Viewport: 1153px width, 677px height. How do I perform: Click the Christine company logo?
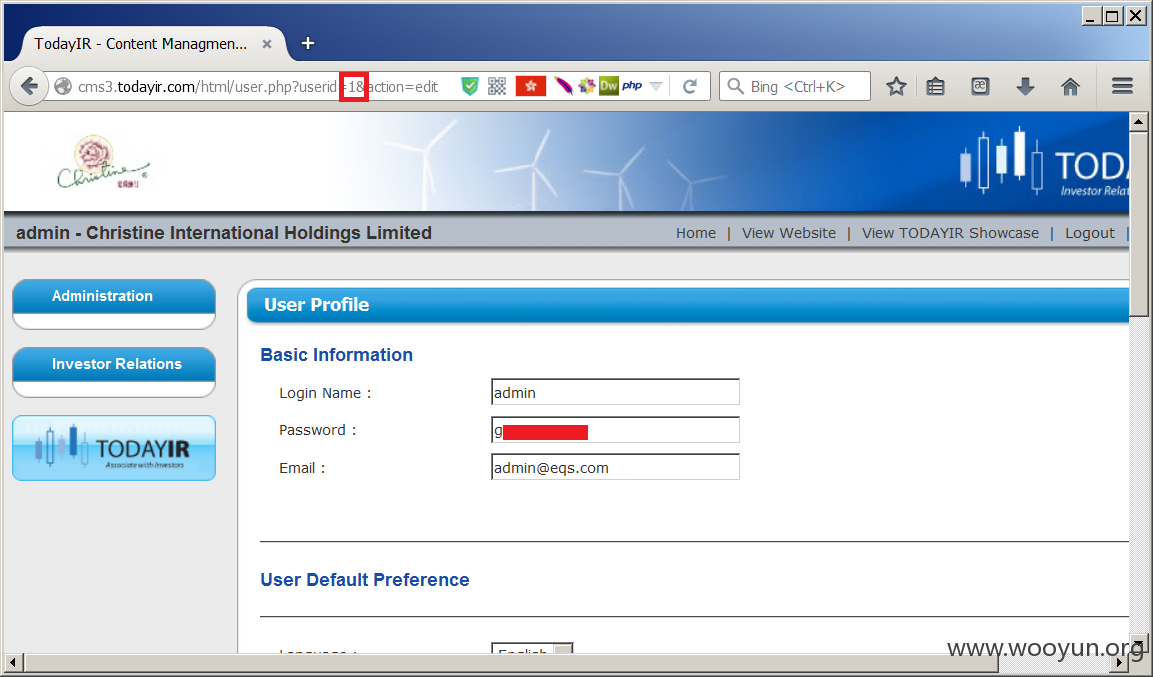coord(103,162)
